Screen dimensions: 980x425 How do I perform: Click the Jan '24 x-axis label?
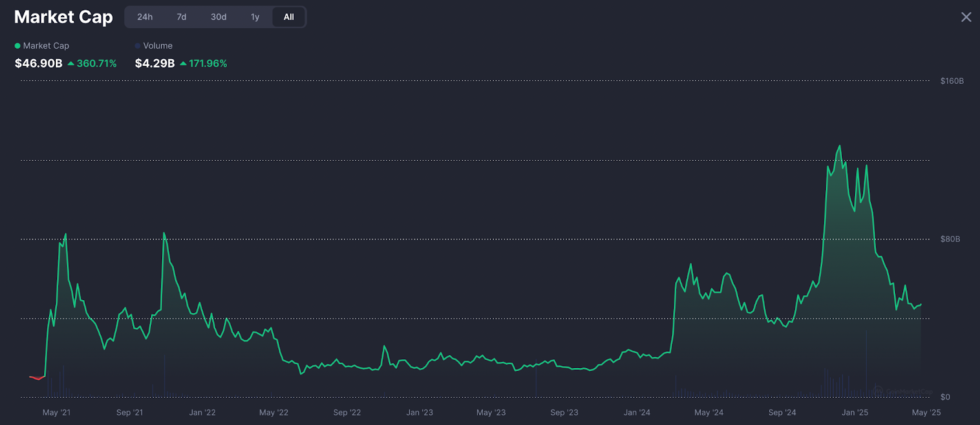(637, 412)
